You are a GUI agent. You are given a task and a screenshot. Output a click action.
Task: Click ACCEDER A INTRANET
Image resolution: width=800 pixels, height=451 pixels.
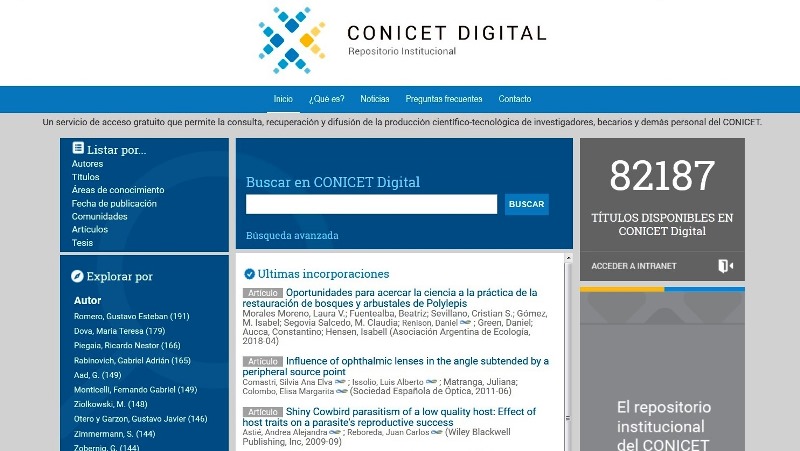634,266
